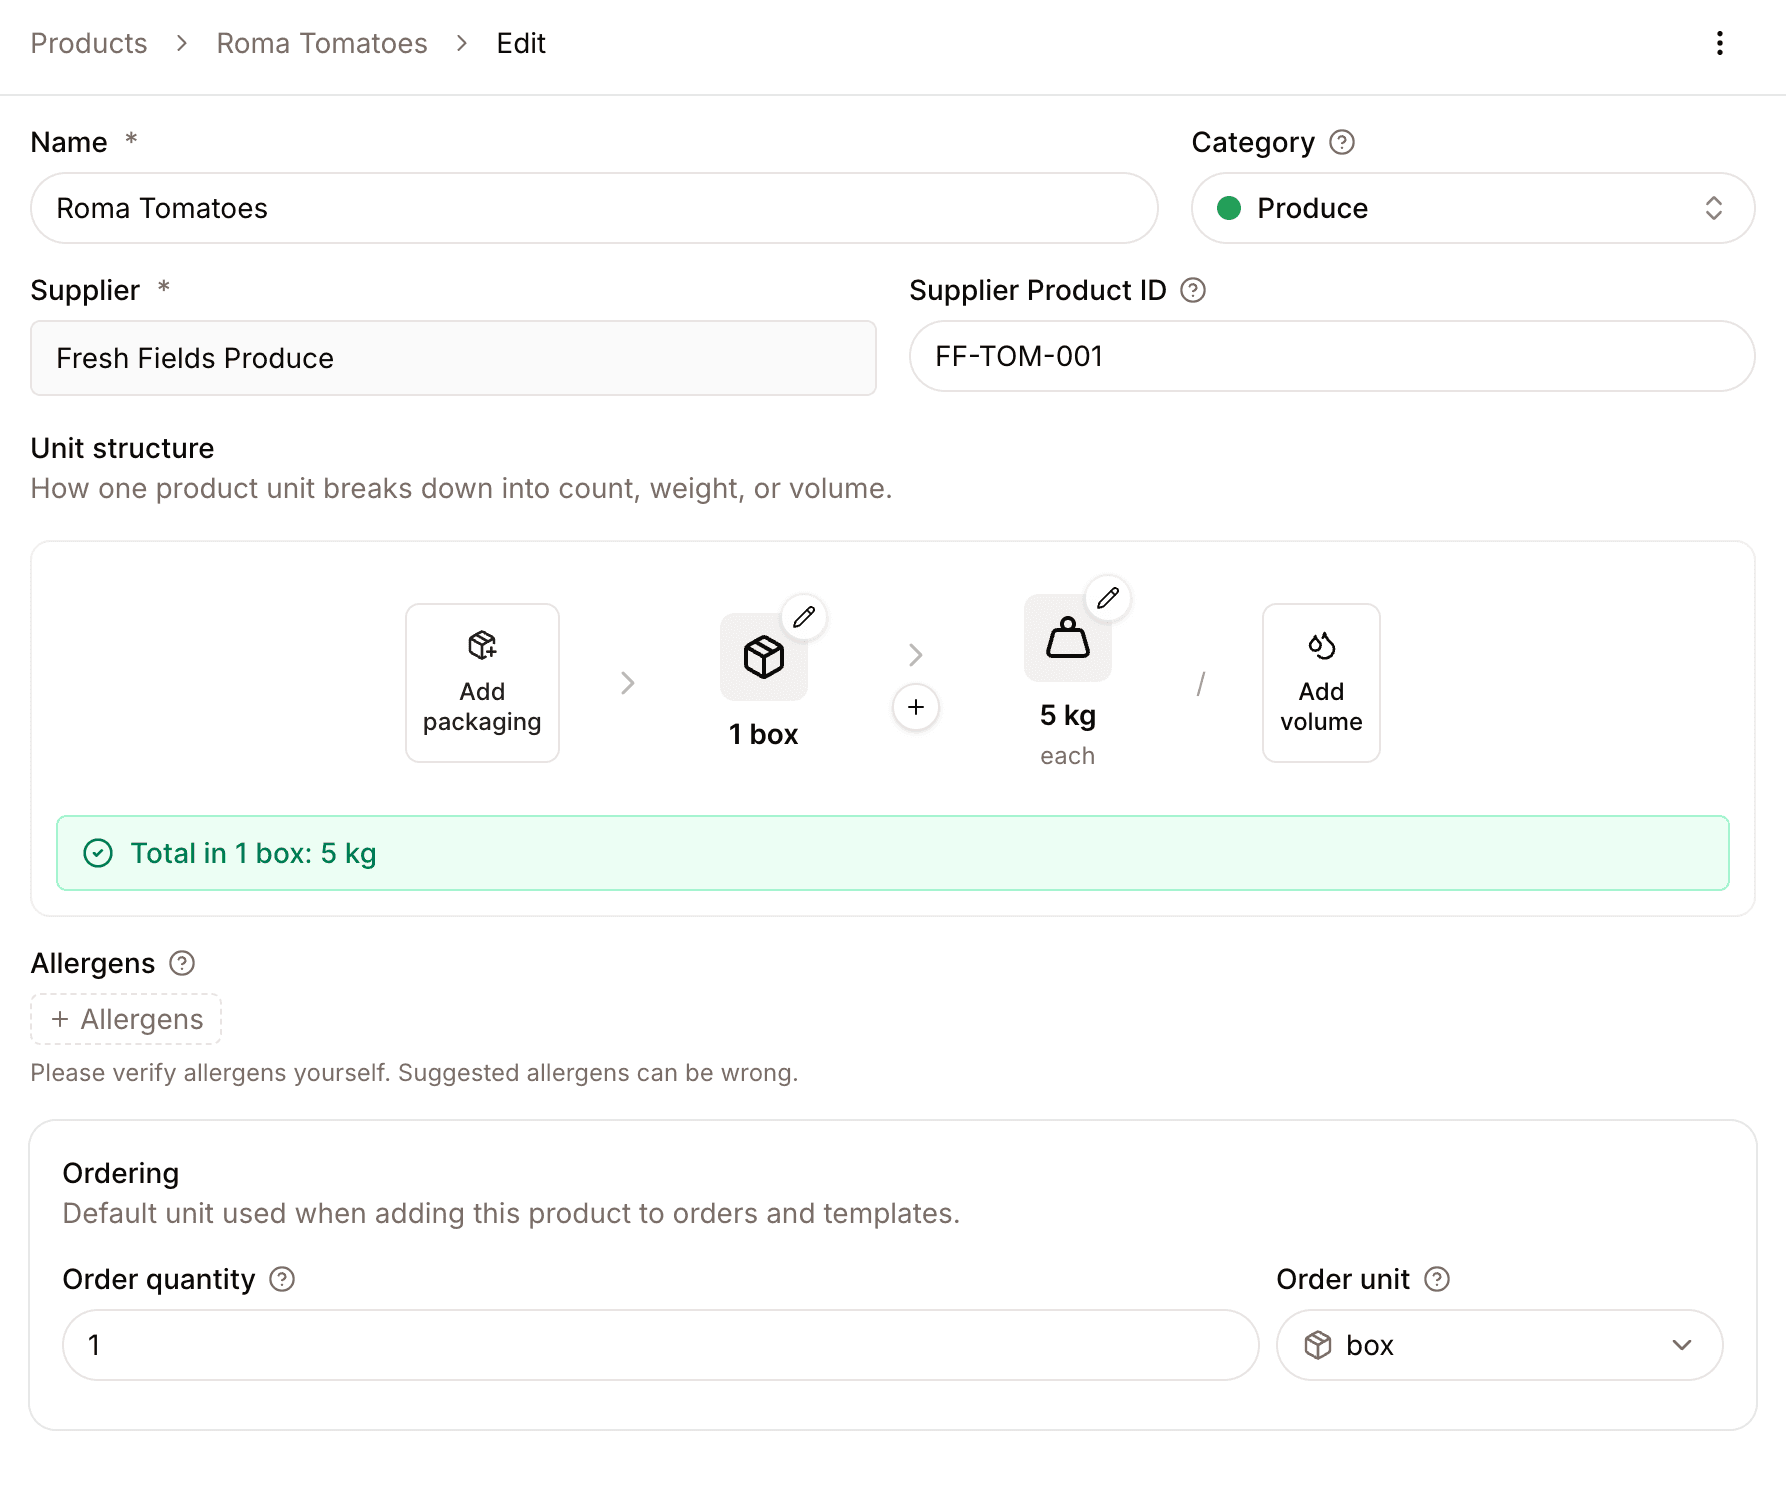Click the Category help question icon
Screen dimensions: 1786x1498
(x=1342, y=143)
